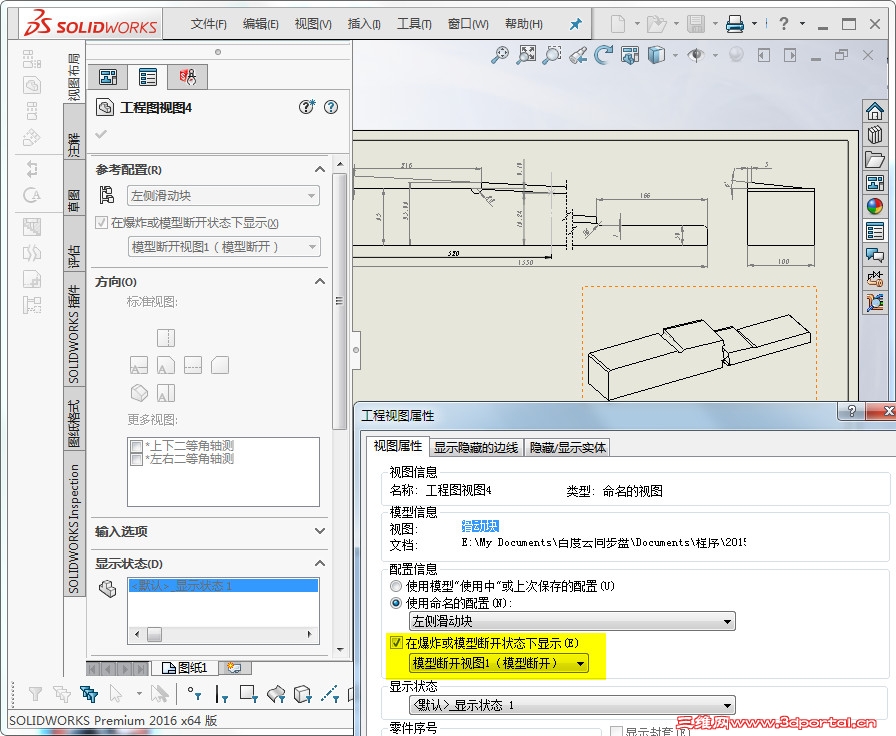Open the FeatureManager tab icon
The height and width of the screenshot is (736, 896).
(x=107, y=77)
